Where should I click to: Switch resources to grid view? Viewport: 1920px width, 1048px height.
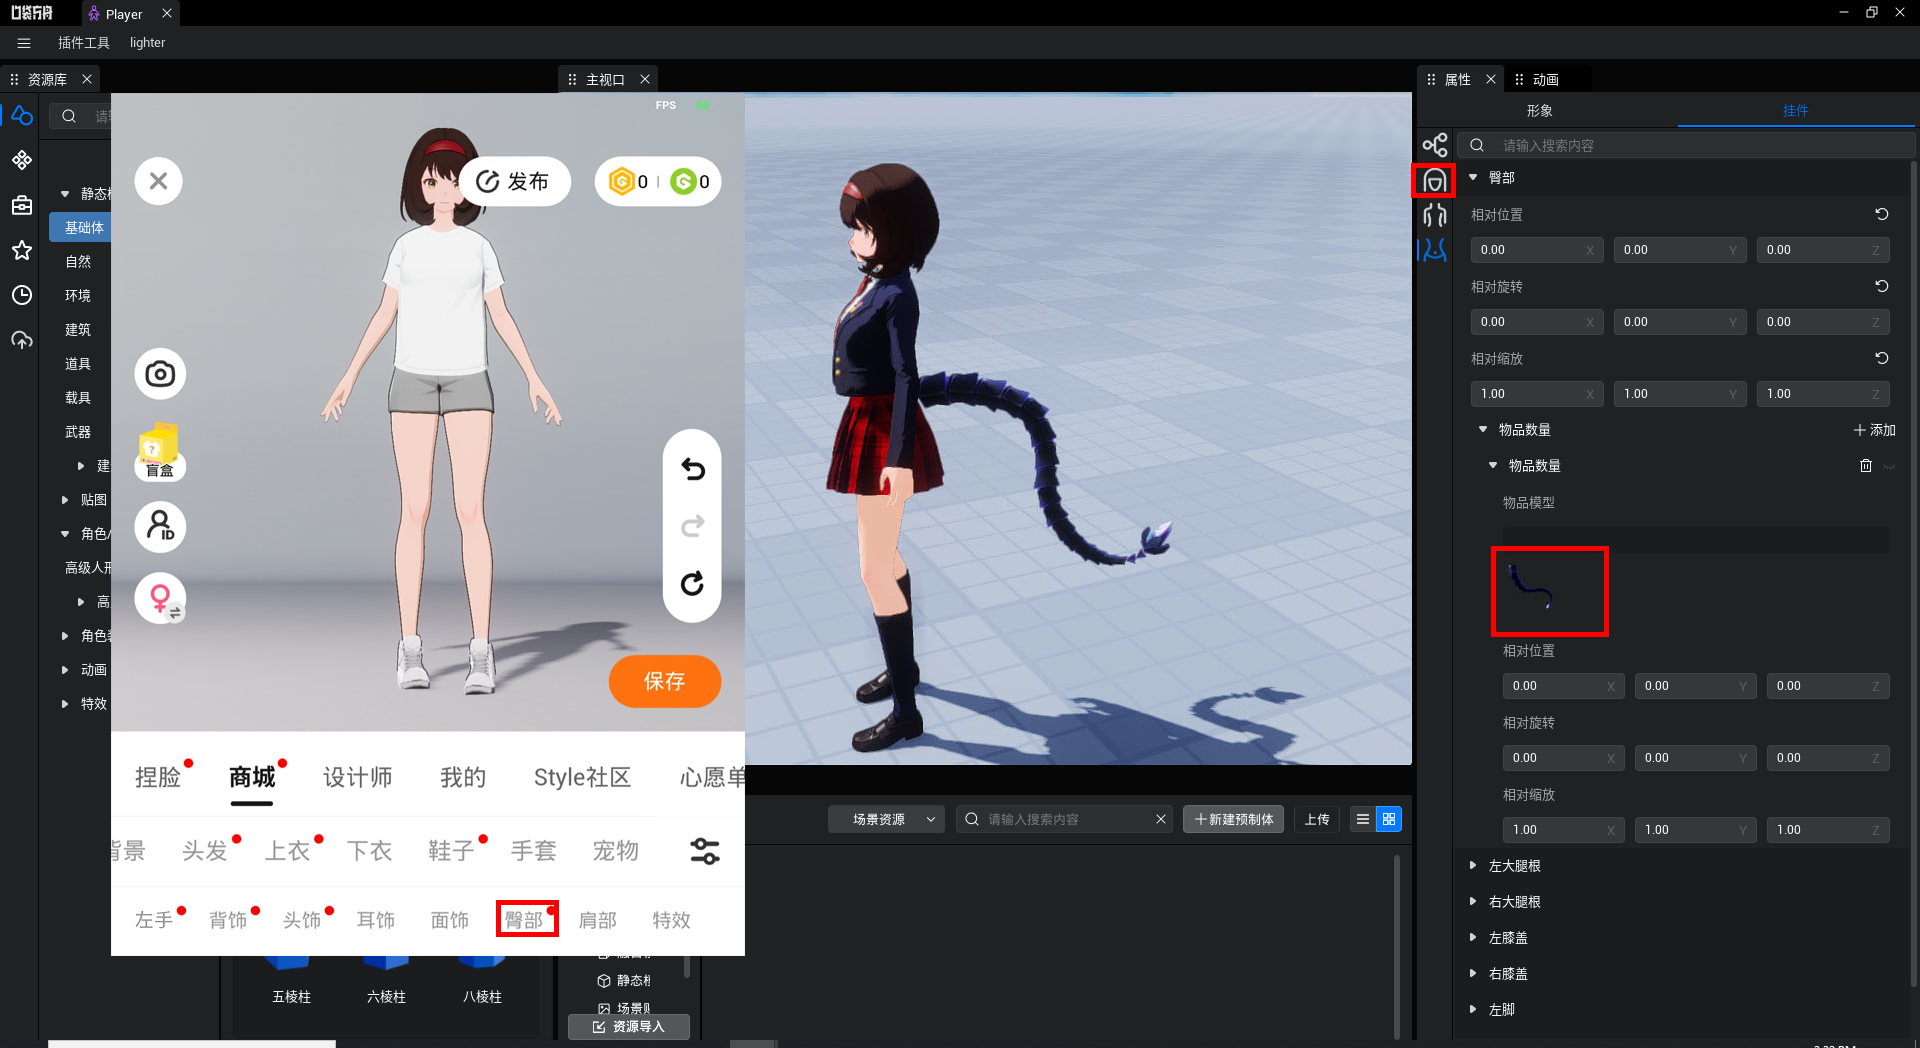click(1389, 819)
